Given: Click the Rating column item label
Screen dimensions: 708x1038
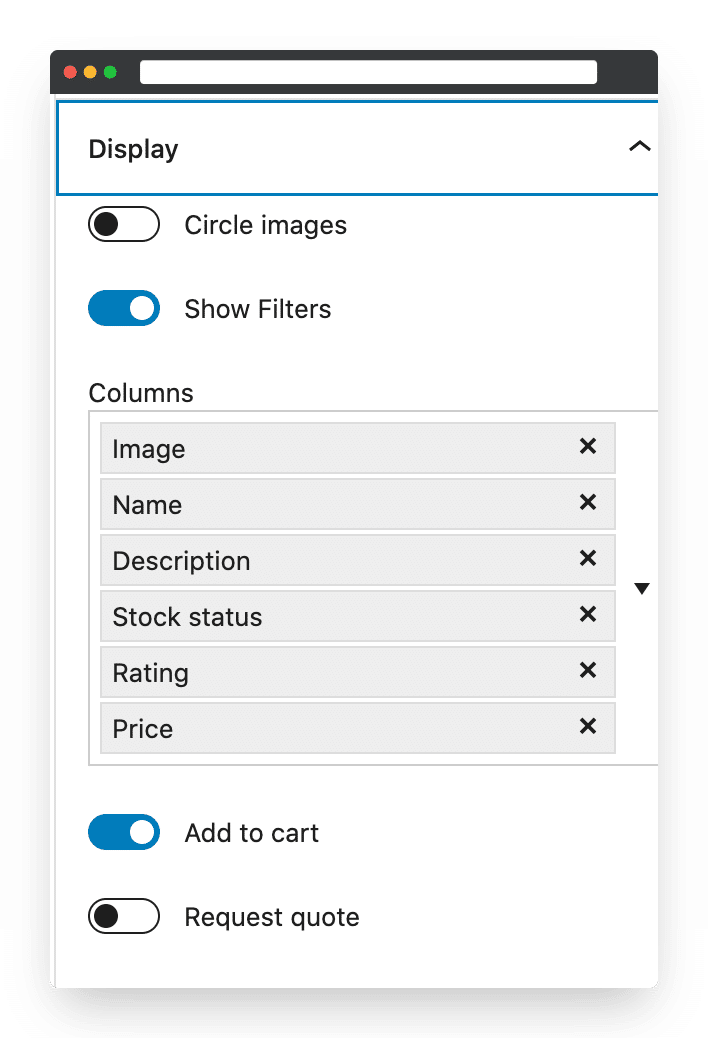Looking at the screenshot, I should tap(151, 673).
